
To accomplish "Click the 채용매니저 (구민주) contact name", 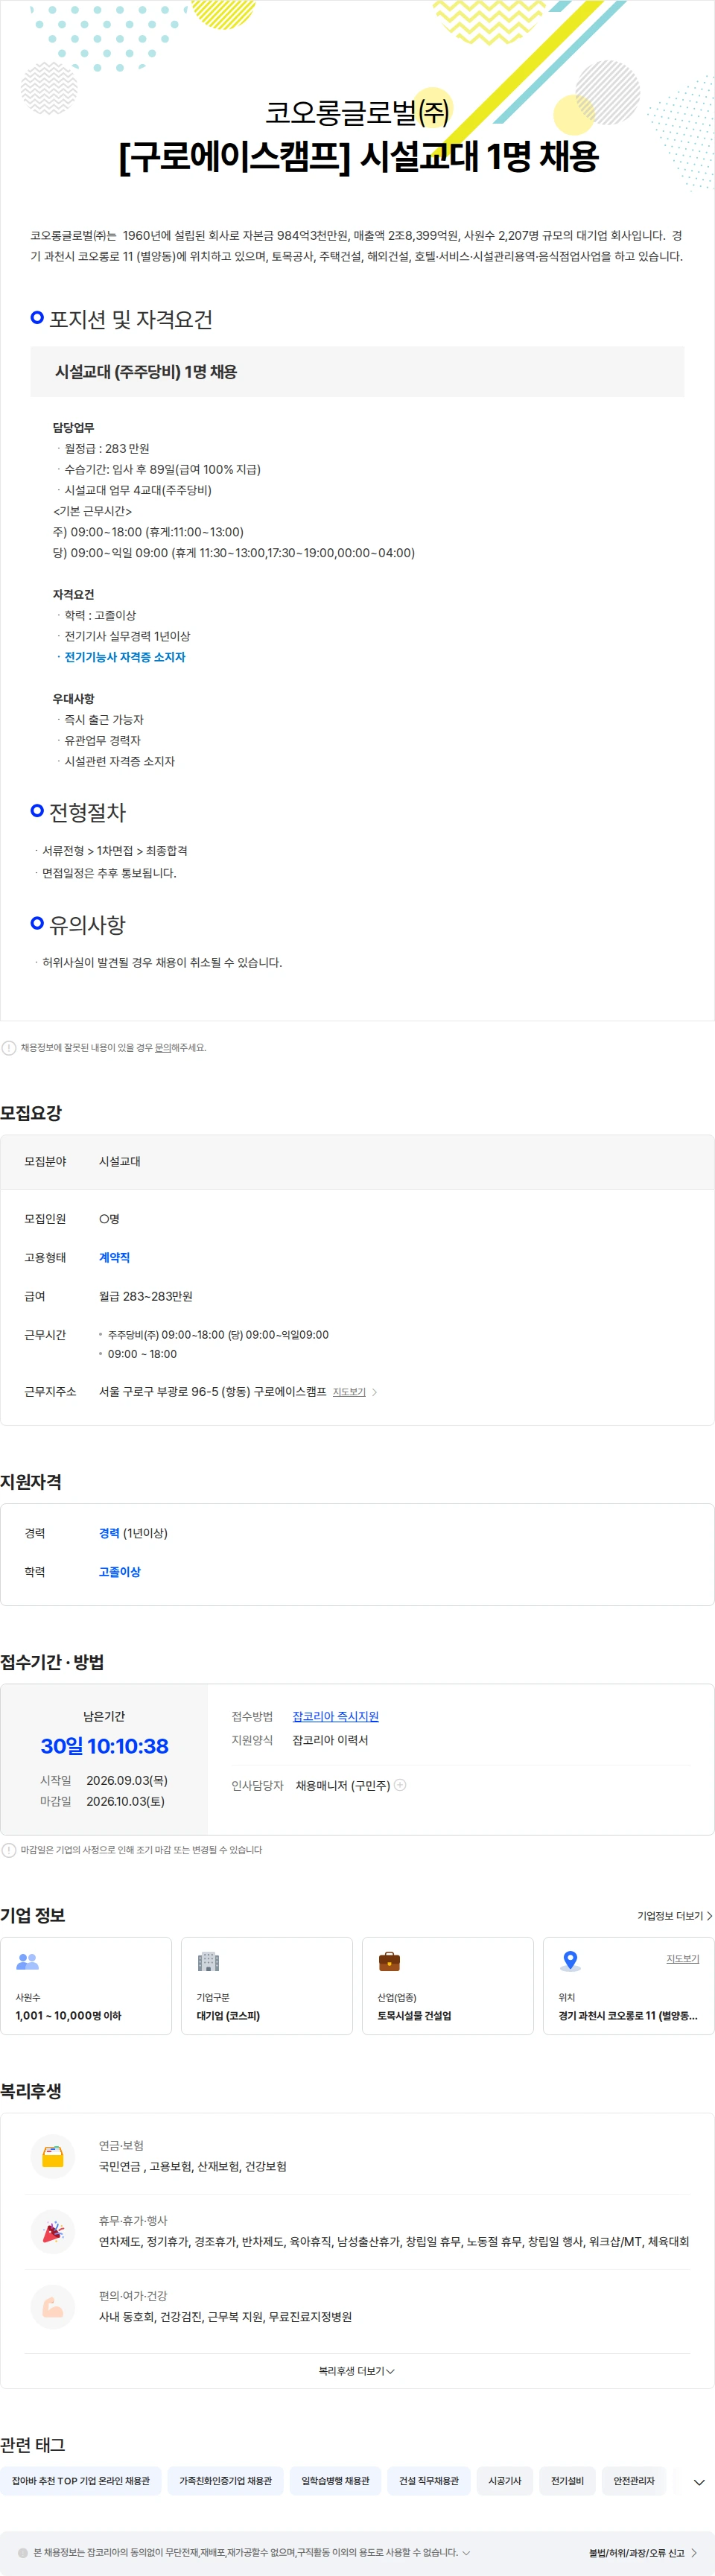I will point(343,1786).
